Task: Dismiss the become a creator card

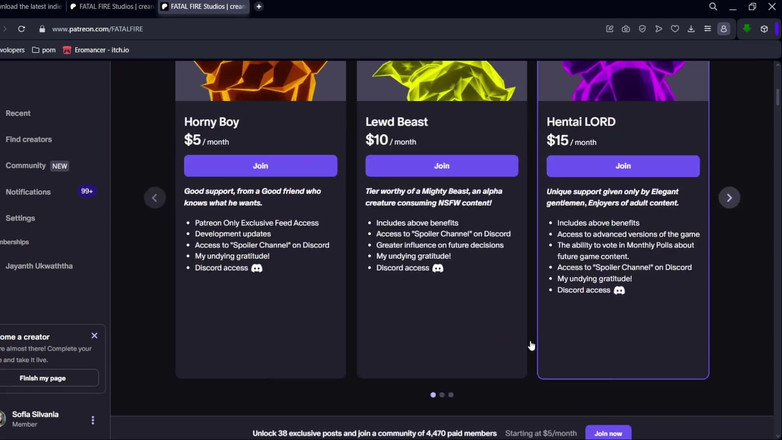Action: pos(94,336)
